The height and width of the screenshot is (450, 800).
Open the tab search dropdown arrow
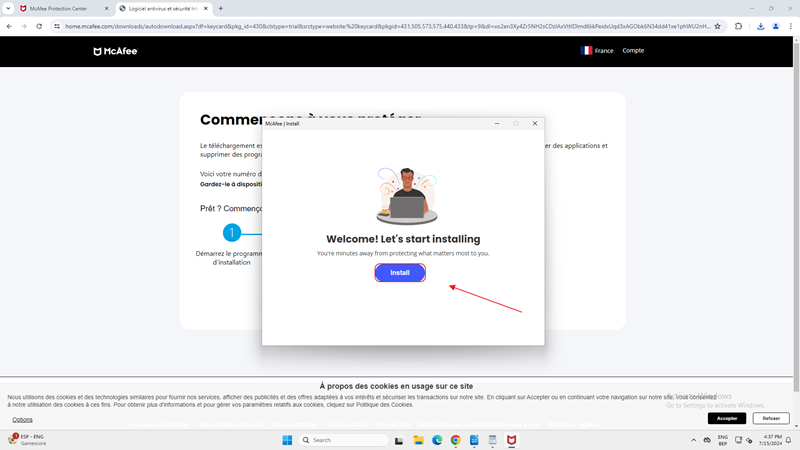pos(8,9)
